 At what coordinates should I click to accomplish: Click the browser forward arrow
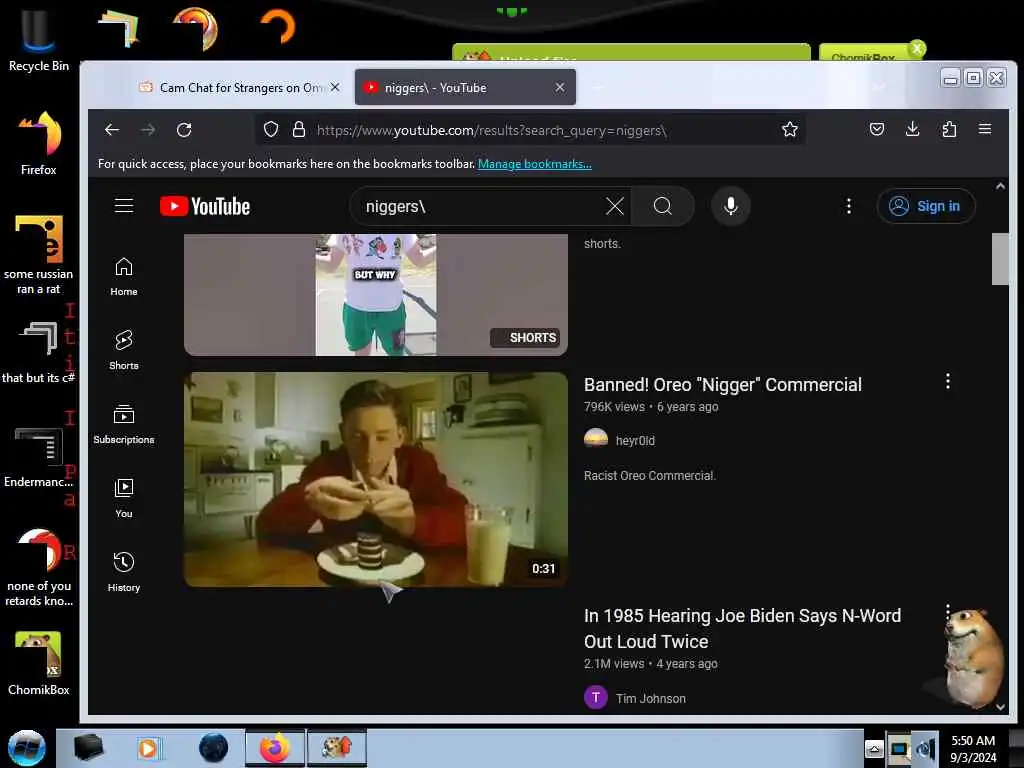(x=148, y=130)
